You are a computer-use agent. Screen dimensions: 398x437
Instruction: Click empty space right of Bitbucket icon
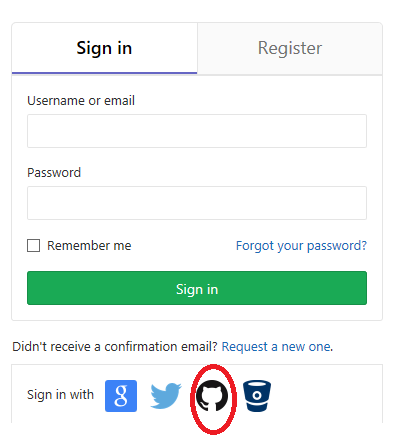[327, 396]
